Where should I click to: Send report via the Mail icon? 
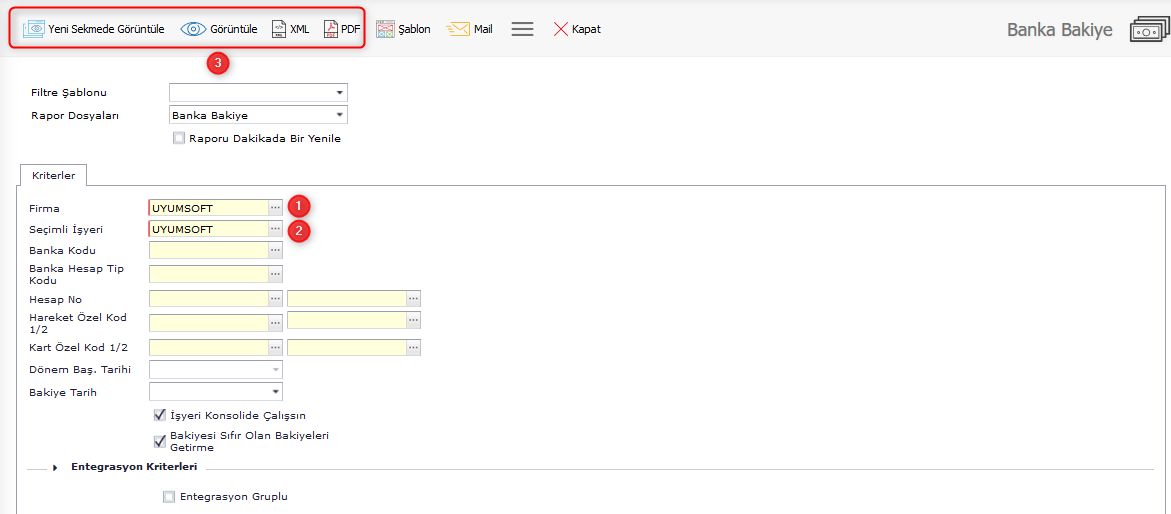click(x=458, y=29)
